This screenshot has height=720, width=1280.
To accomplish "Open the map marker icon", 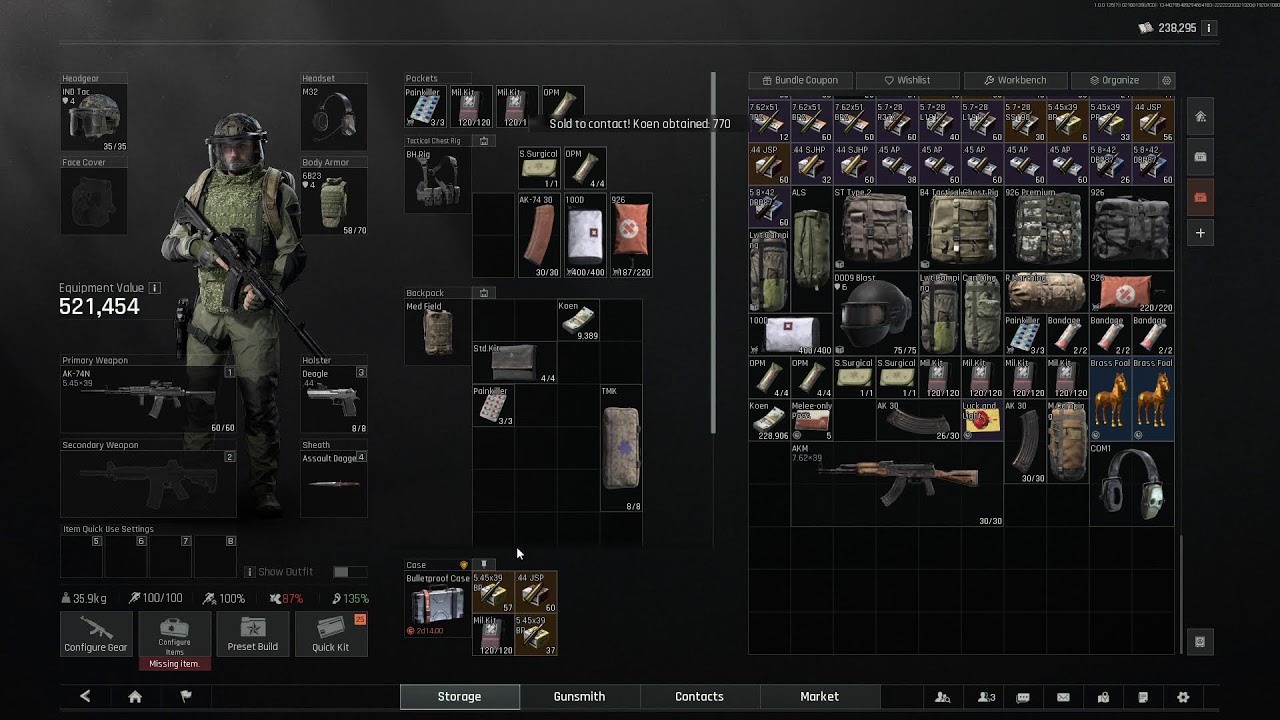I will [1103, 697].
